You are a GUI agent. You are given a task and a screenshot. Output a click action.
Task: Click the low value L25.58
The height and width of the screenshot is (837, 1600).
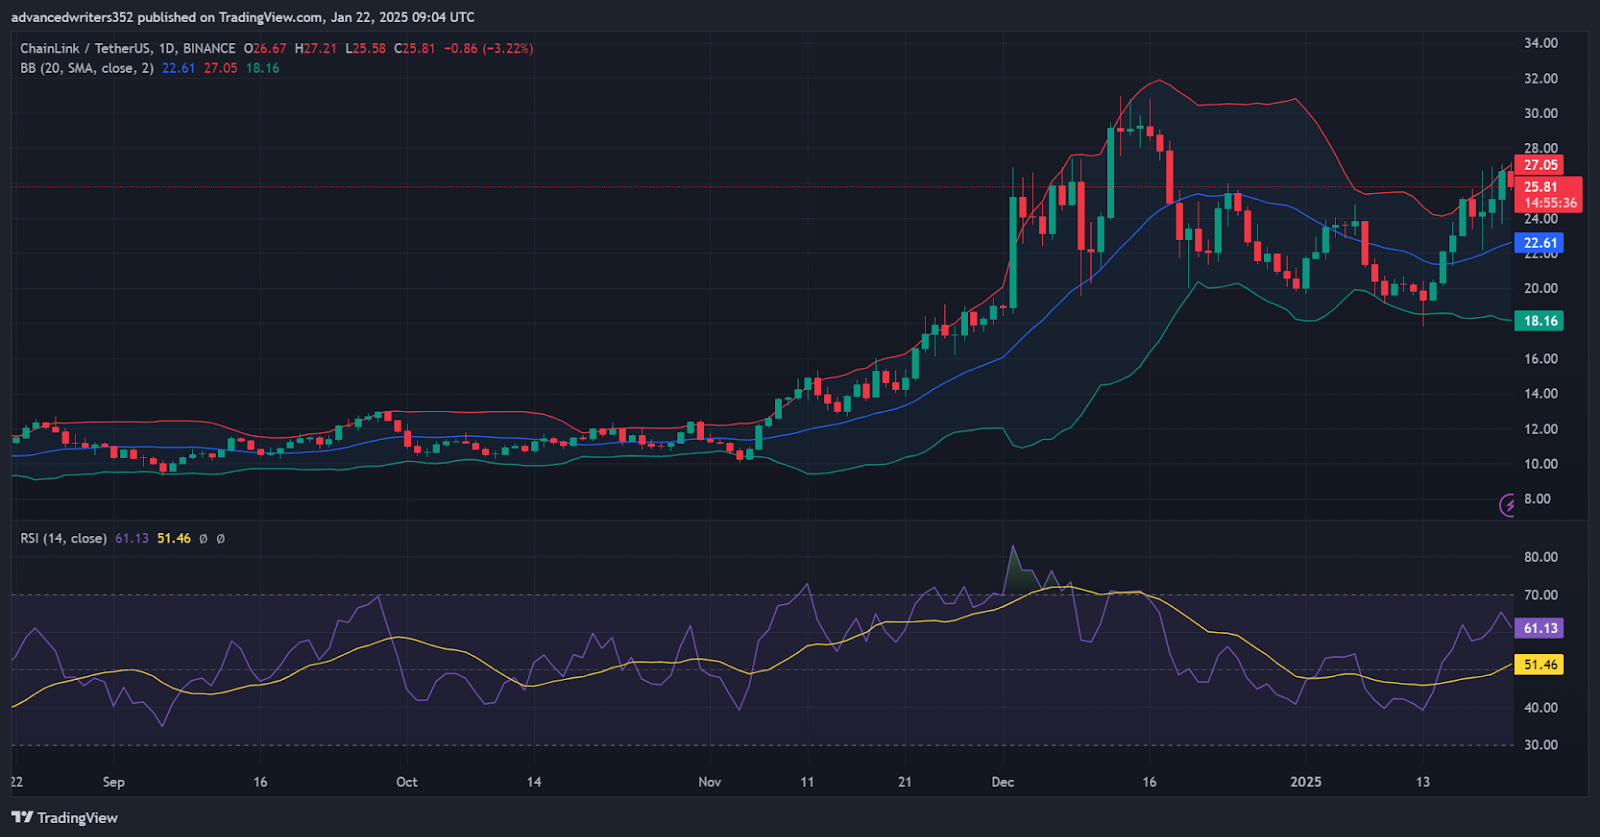point(365,48)
